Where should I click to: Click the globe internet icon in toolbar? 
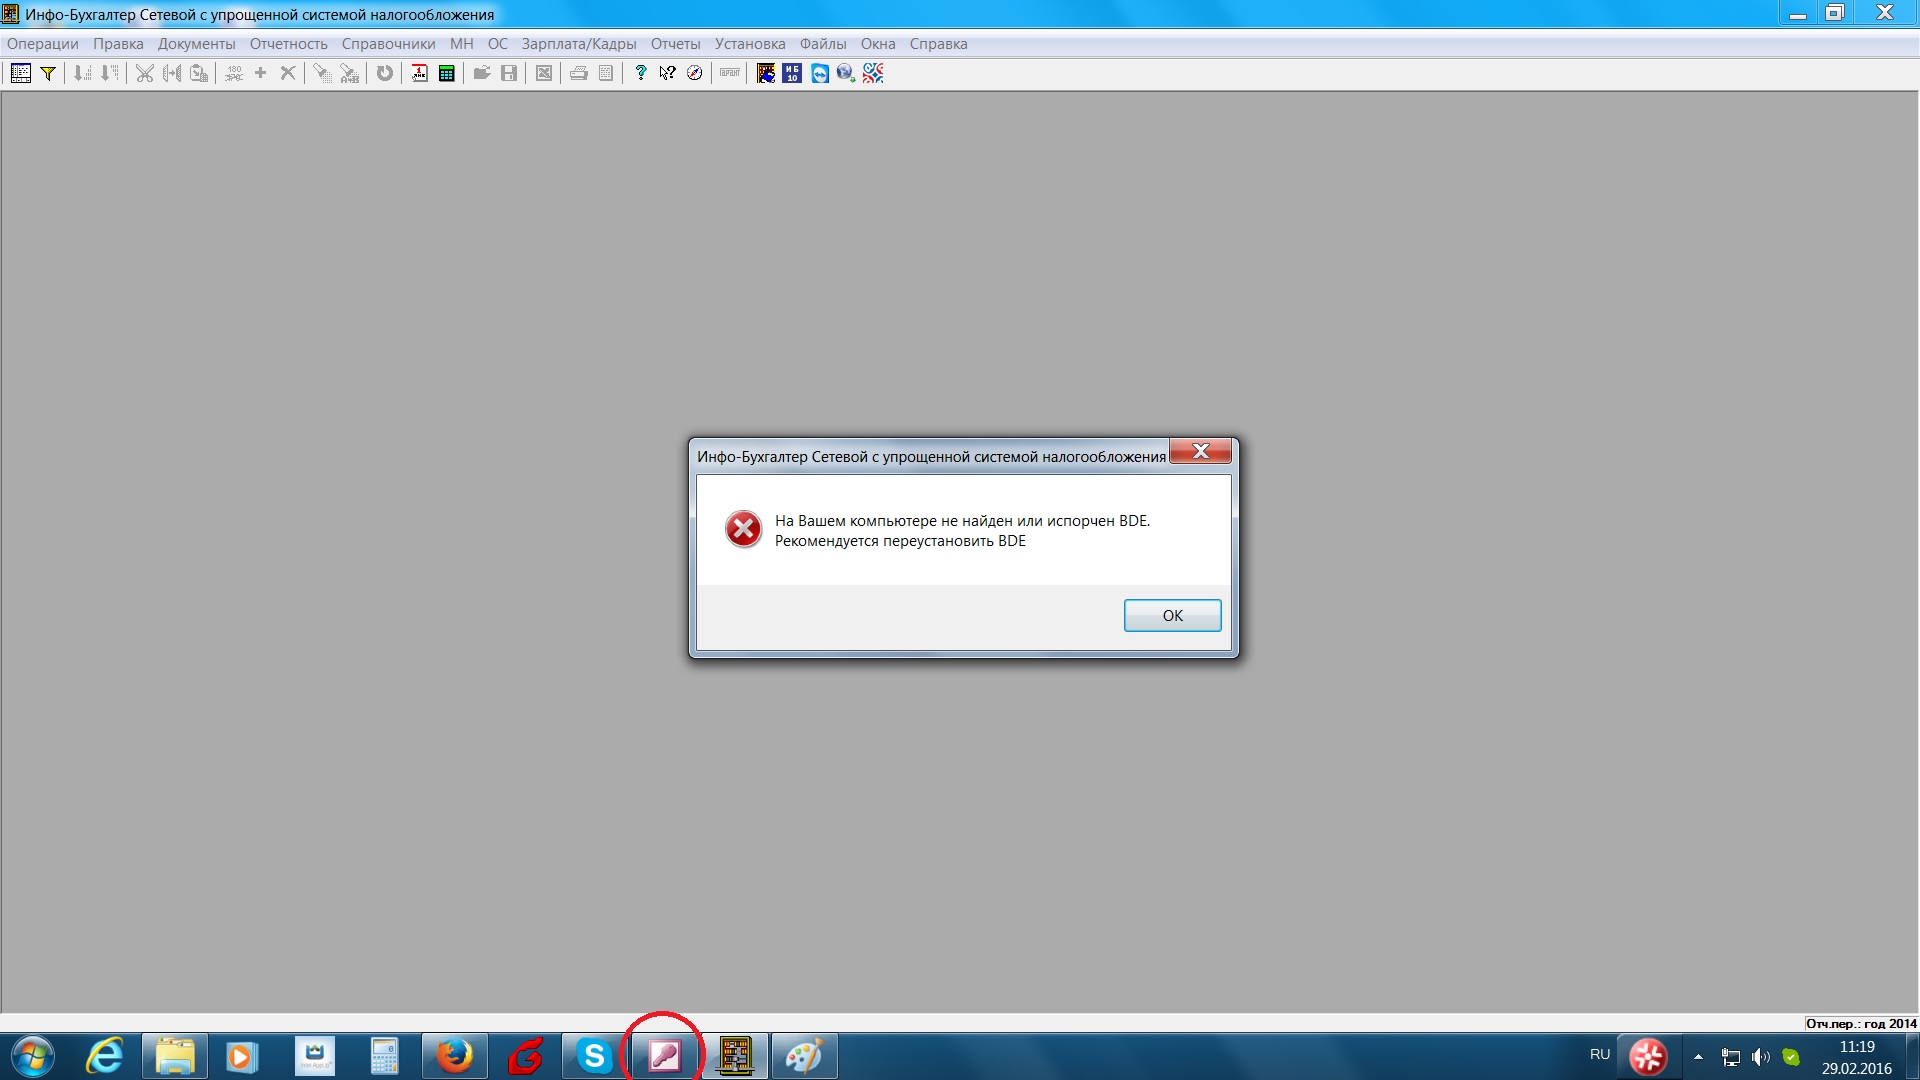tap(846, 73)
